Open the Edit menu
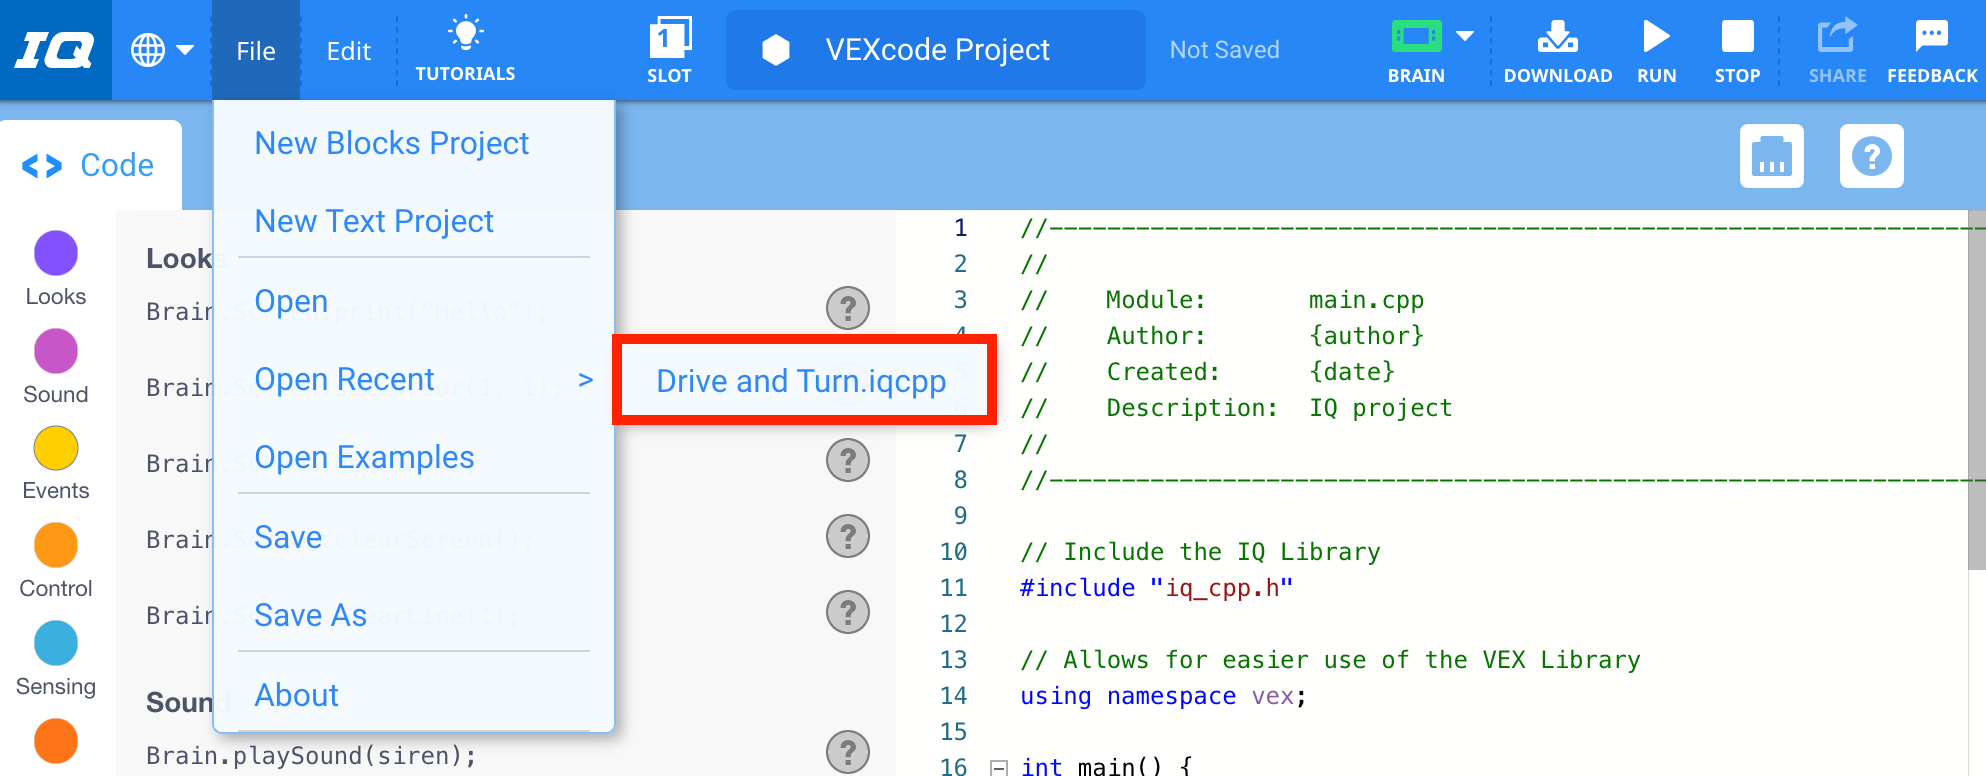This screenshot has height=776, width=1986. tap(348, 50)
